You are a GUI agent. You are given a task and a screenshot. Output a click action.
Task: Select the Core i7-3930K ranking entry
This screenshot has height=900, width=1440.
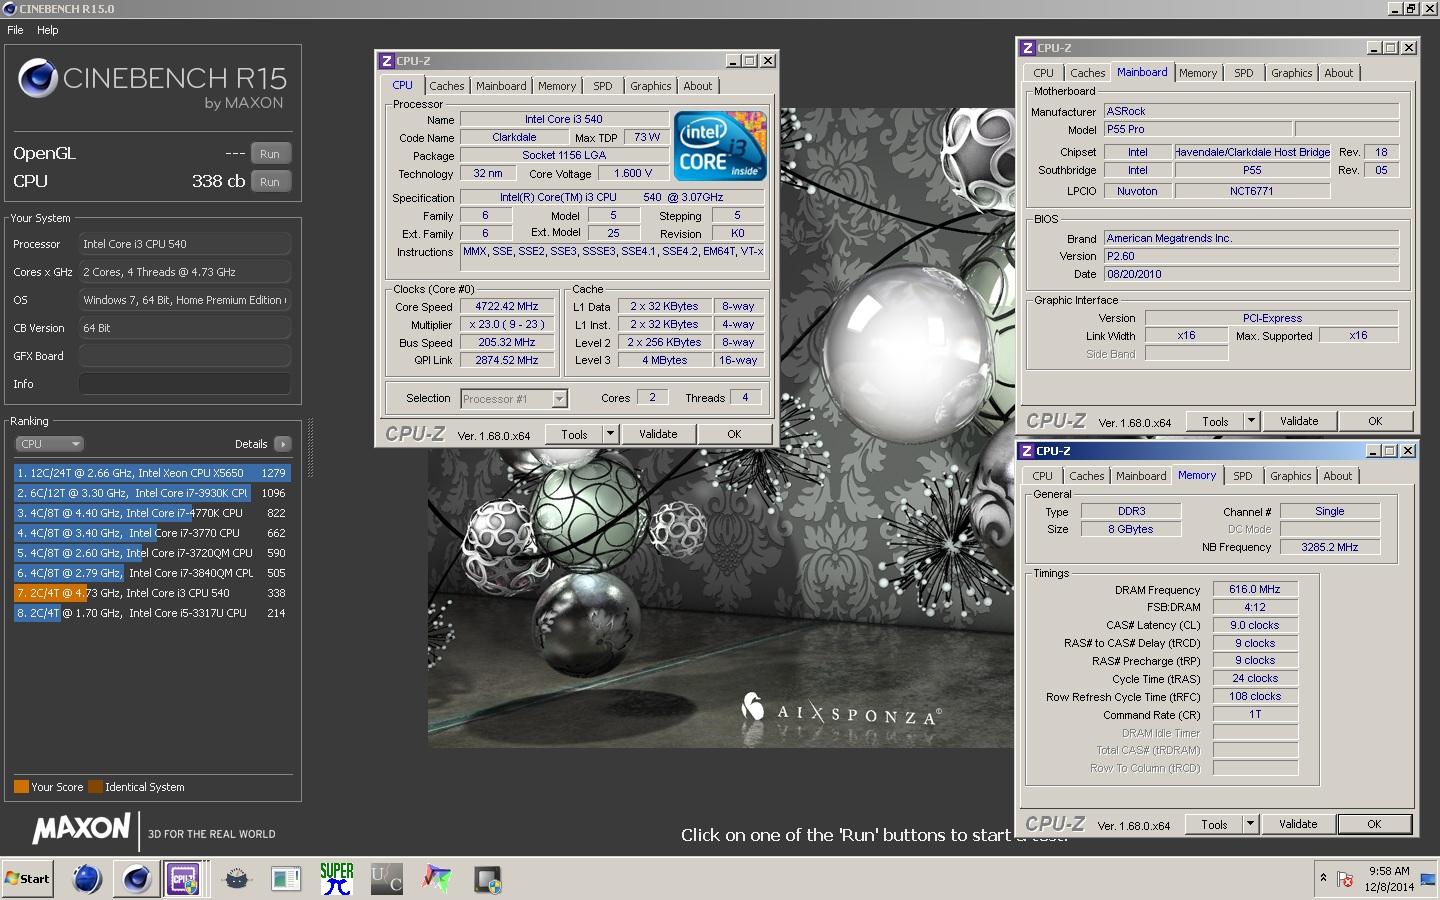point(152,493)
